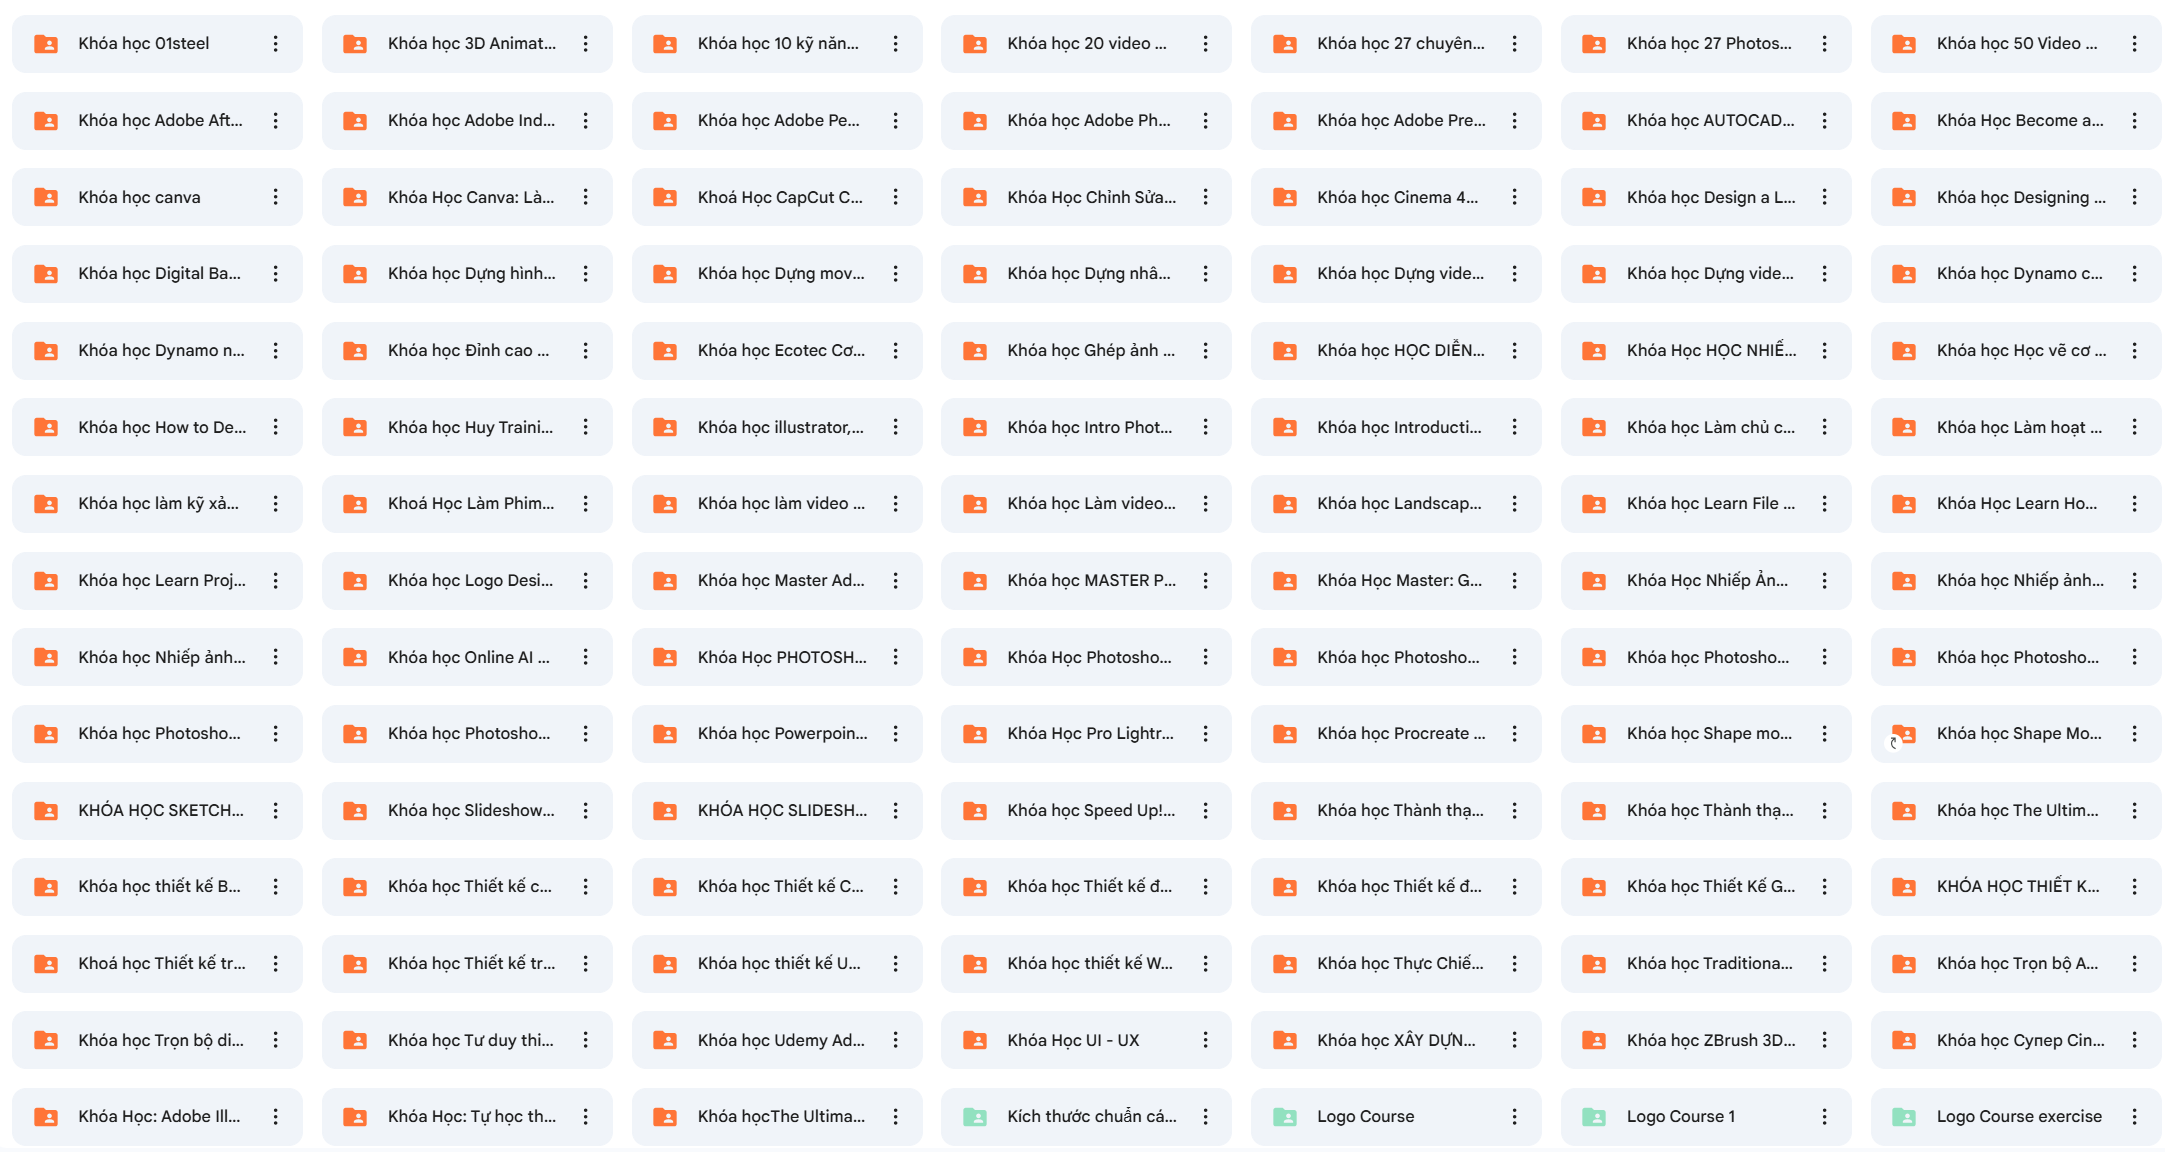Image resolution: width=2165 pixels, height=1152 pixels.
Task: Open more actions menu for Logo Course exercise
Action: coord(2134,1117)
